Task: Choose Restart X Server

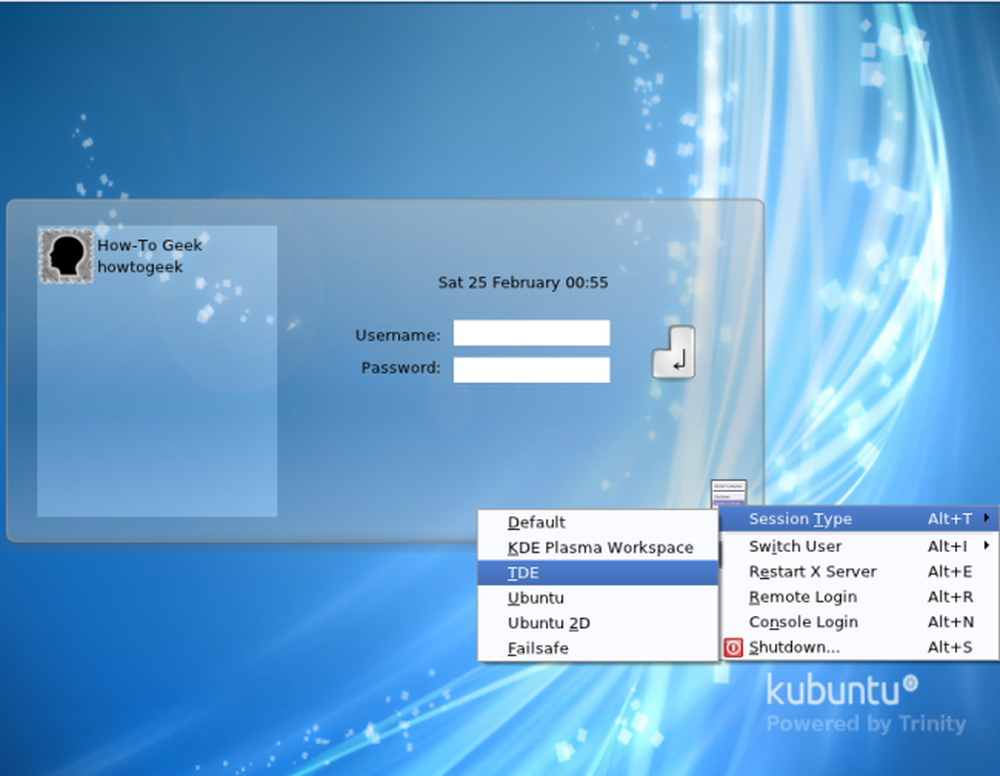Action: 858,571
